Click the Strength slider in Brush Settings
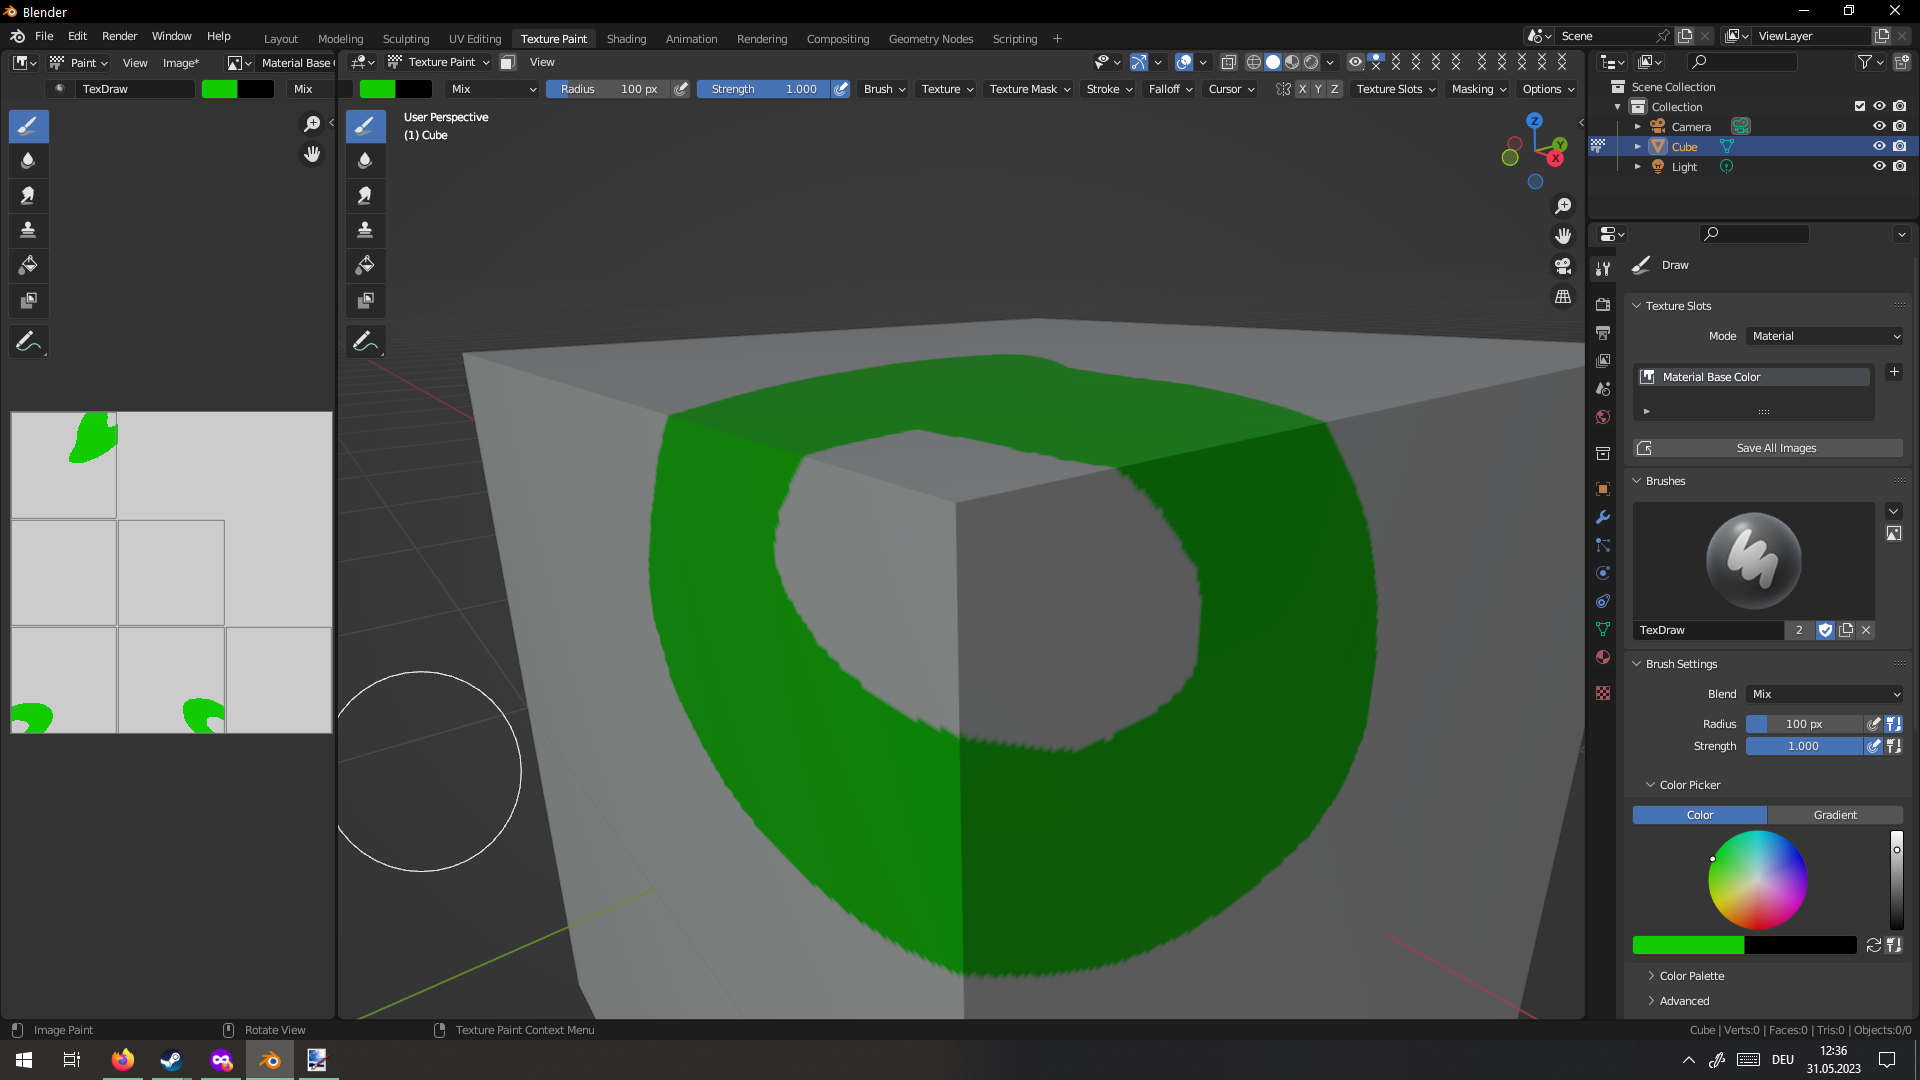 tap(1804, 746)
